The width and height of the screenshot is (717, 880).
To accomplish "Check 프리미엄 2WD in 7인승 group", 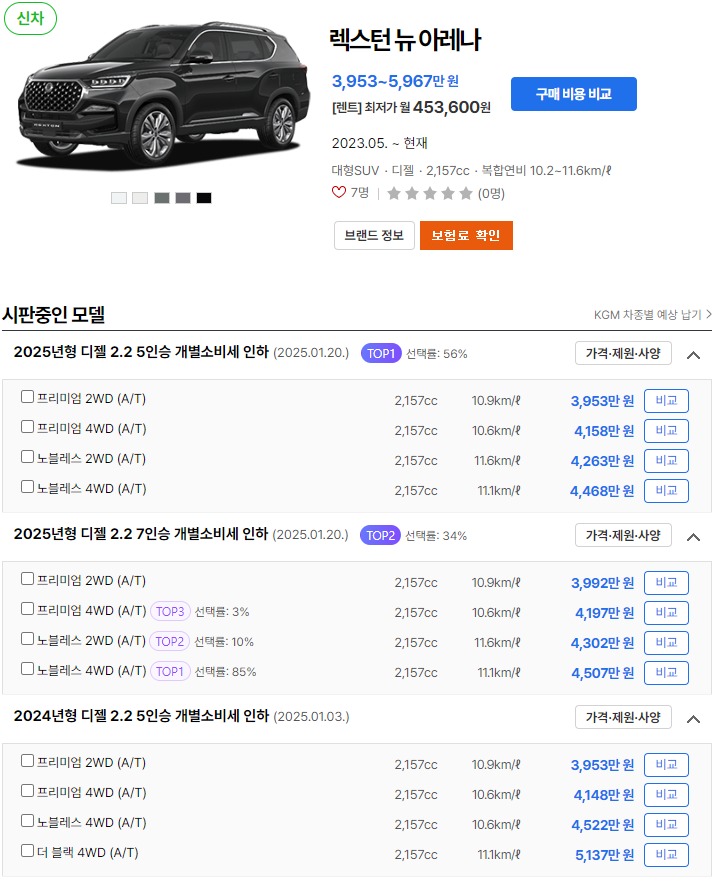I will (27, 579).
